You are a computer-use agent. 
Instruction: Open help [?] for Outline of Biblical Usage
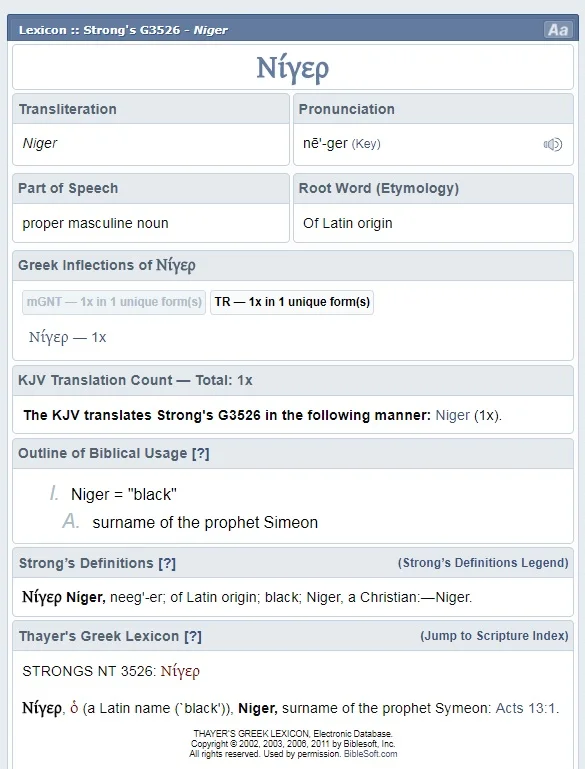(201, 453)
